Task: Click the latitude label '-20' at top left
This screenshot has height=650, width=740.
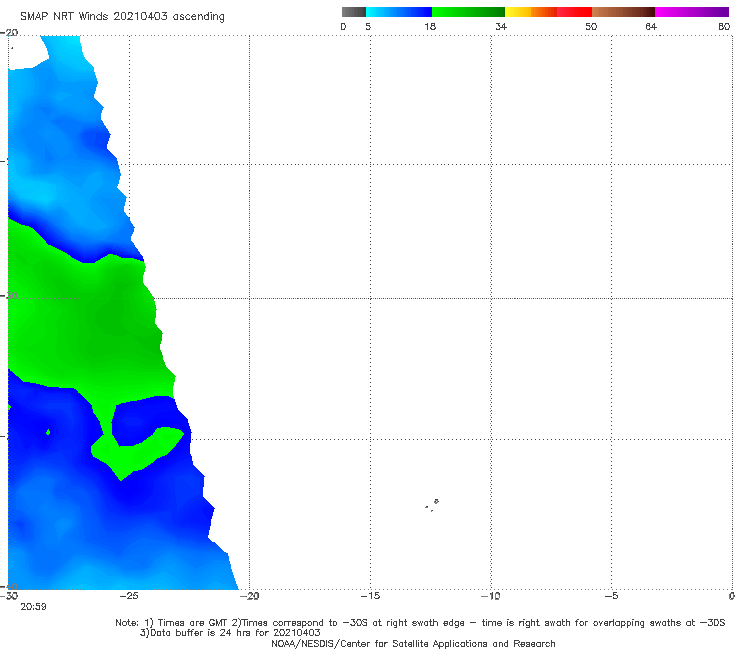Action: (9, 33)
